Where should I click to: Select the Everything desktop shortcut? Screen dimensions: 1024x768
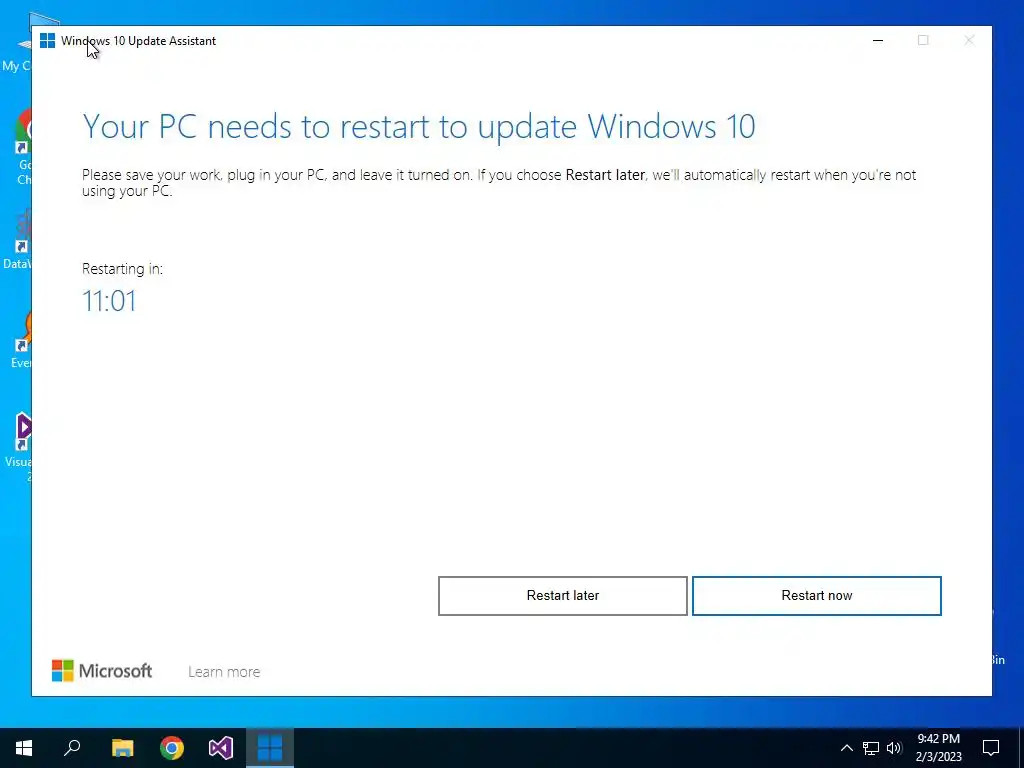click(x=21, y=340)
